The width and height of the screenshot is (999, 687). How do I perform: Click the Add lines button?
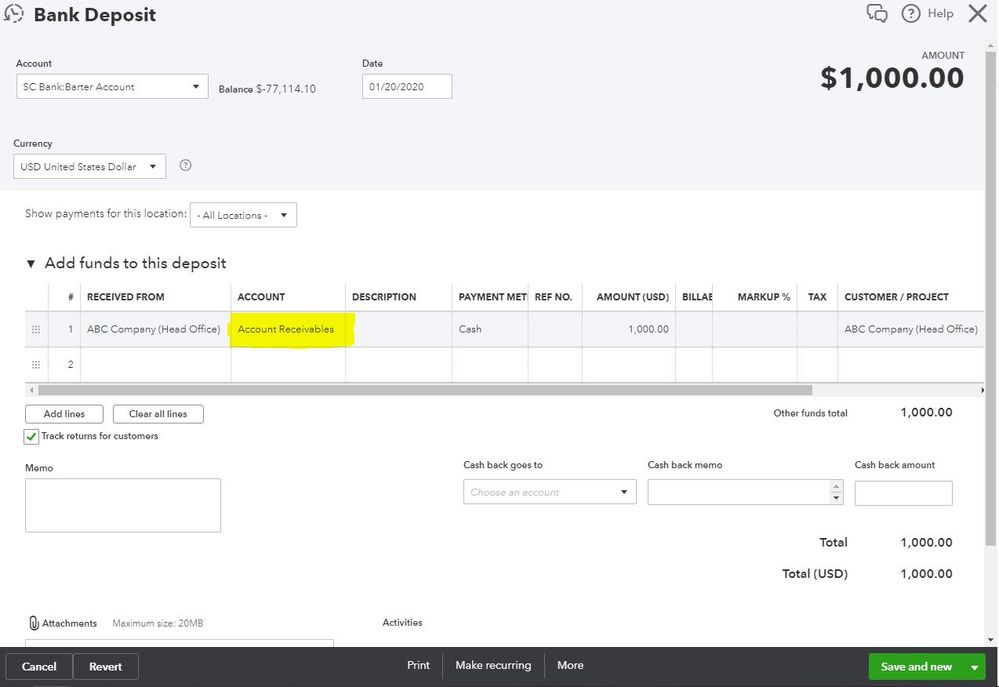pos(64,414)
